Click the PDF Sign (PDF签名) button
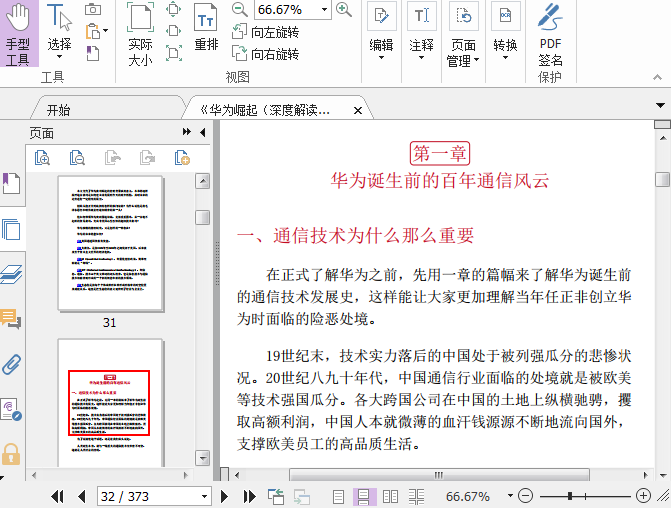Image resolution: width=671 pixels, height=508 pixels. (550, 35)
